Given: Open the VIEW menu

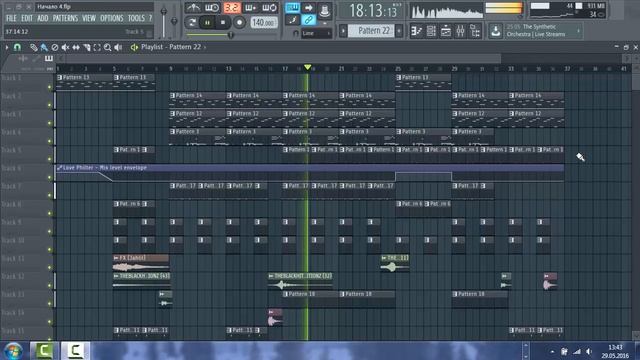Looking at the screenshot, I should click(x=89, y=18).
